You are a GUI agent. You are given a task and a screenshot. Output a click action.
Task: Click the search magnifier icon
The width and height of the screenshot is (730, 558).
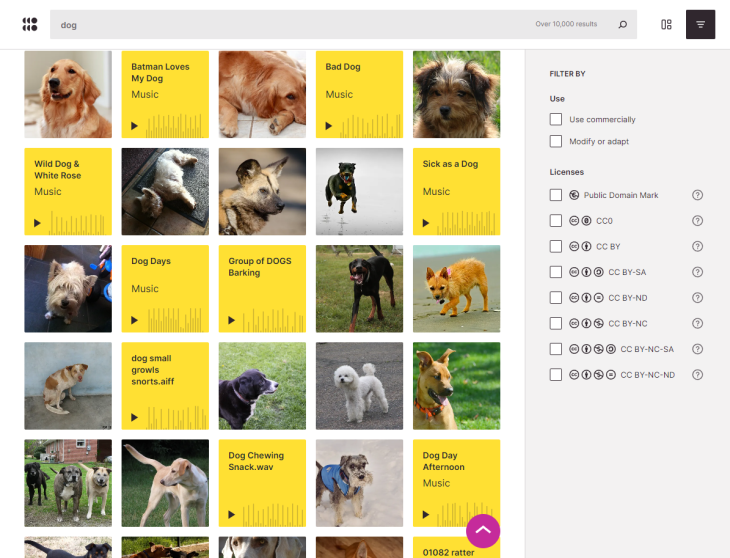coord(622,25)
